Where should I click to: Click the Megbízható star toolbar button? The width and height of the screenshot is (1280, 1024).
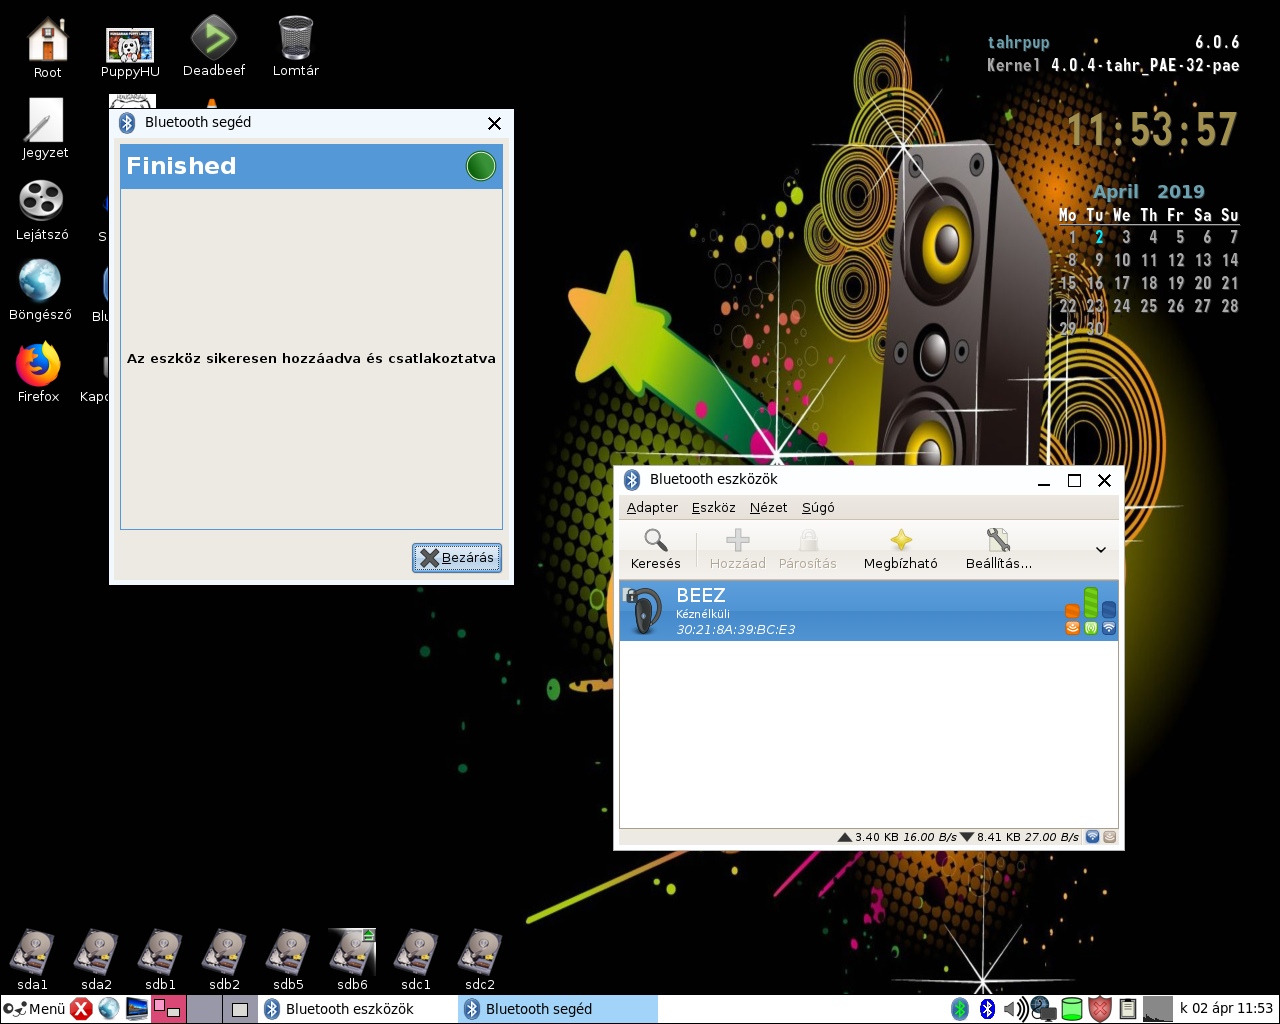tap(901, 549)
